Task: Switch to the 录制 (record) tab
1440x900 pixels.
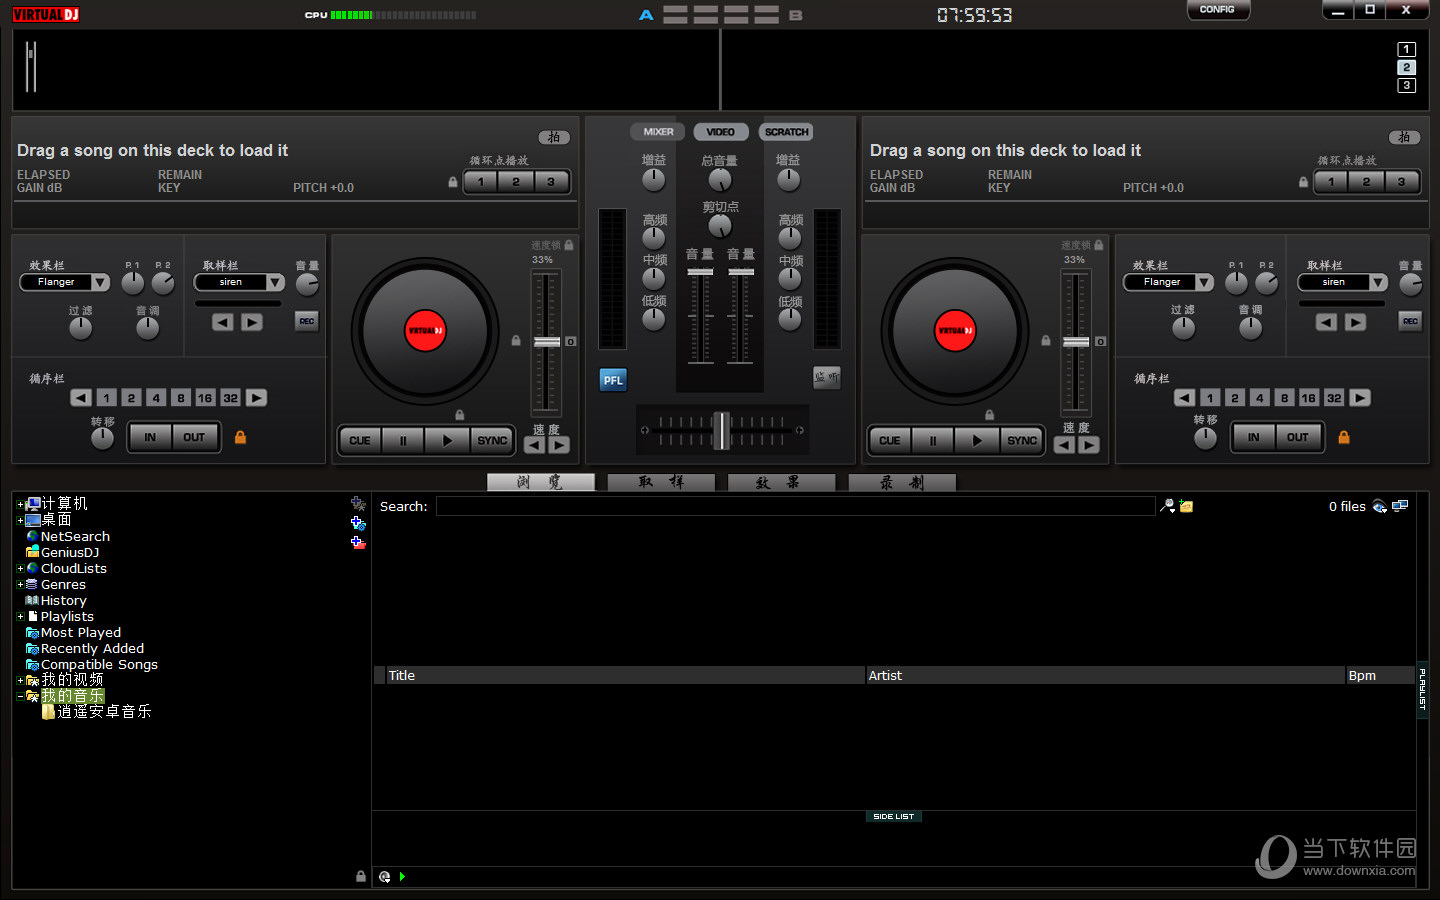Action: [902, 483]
